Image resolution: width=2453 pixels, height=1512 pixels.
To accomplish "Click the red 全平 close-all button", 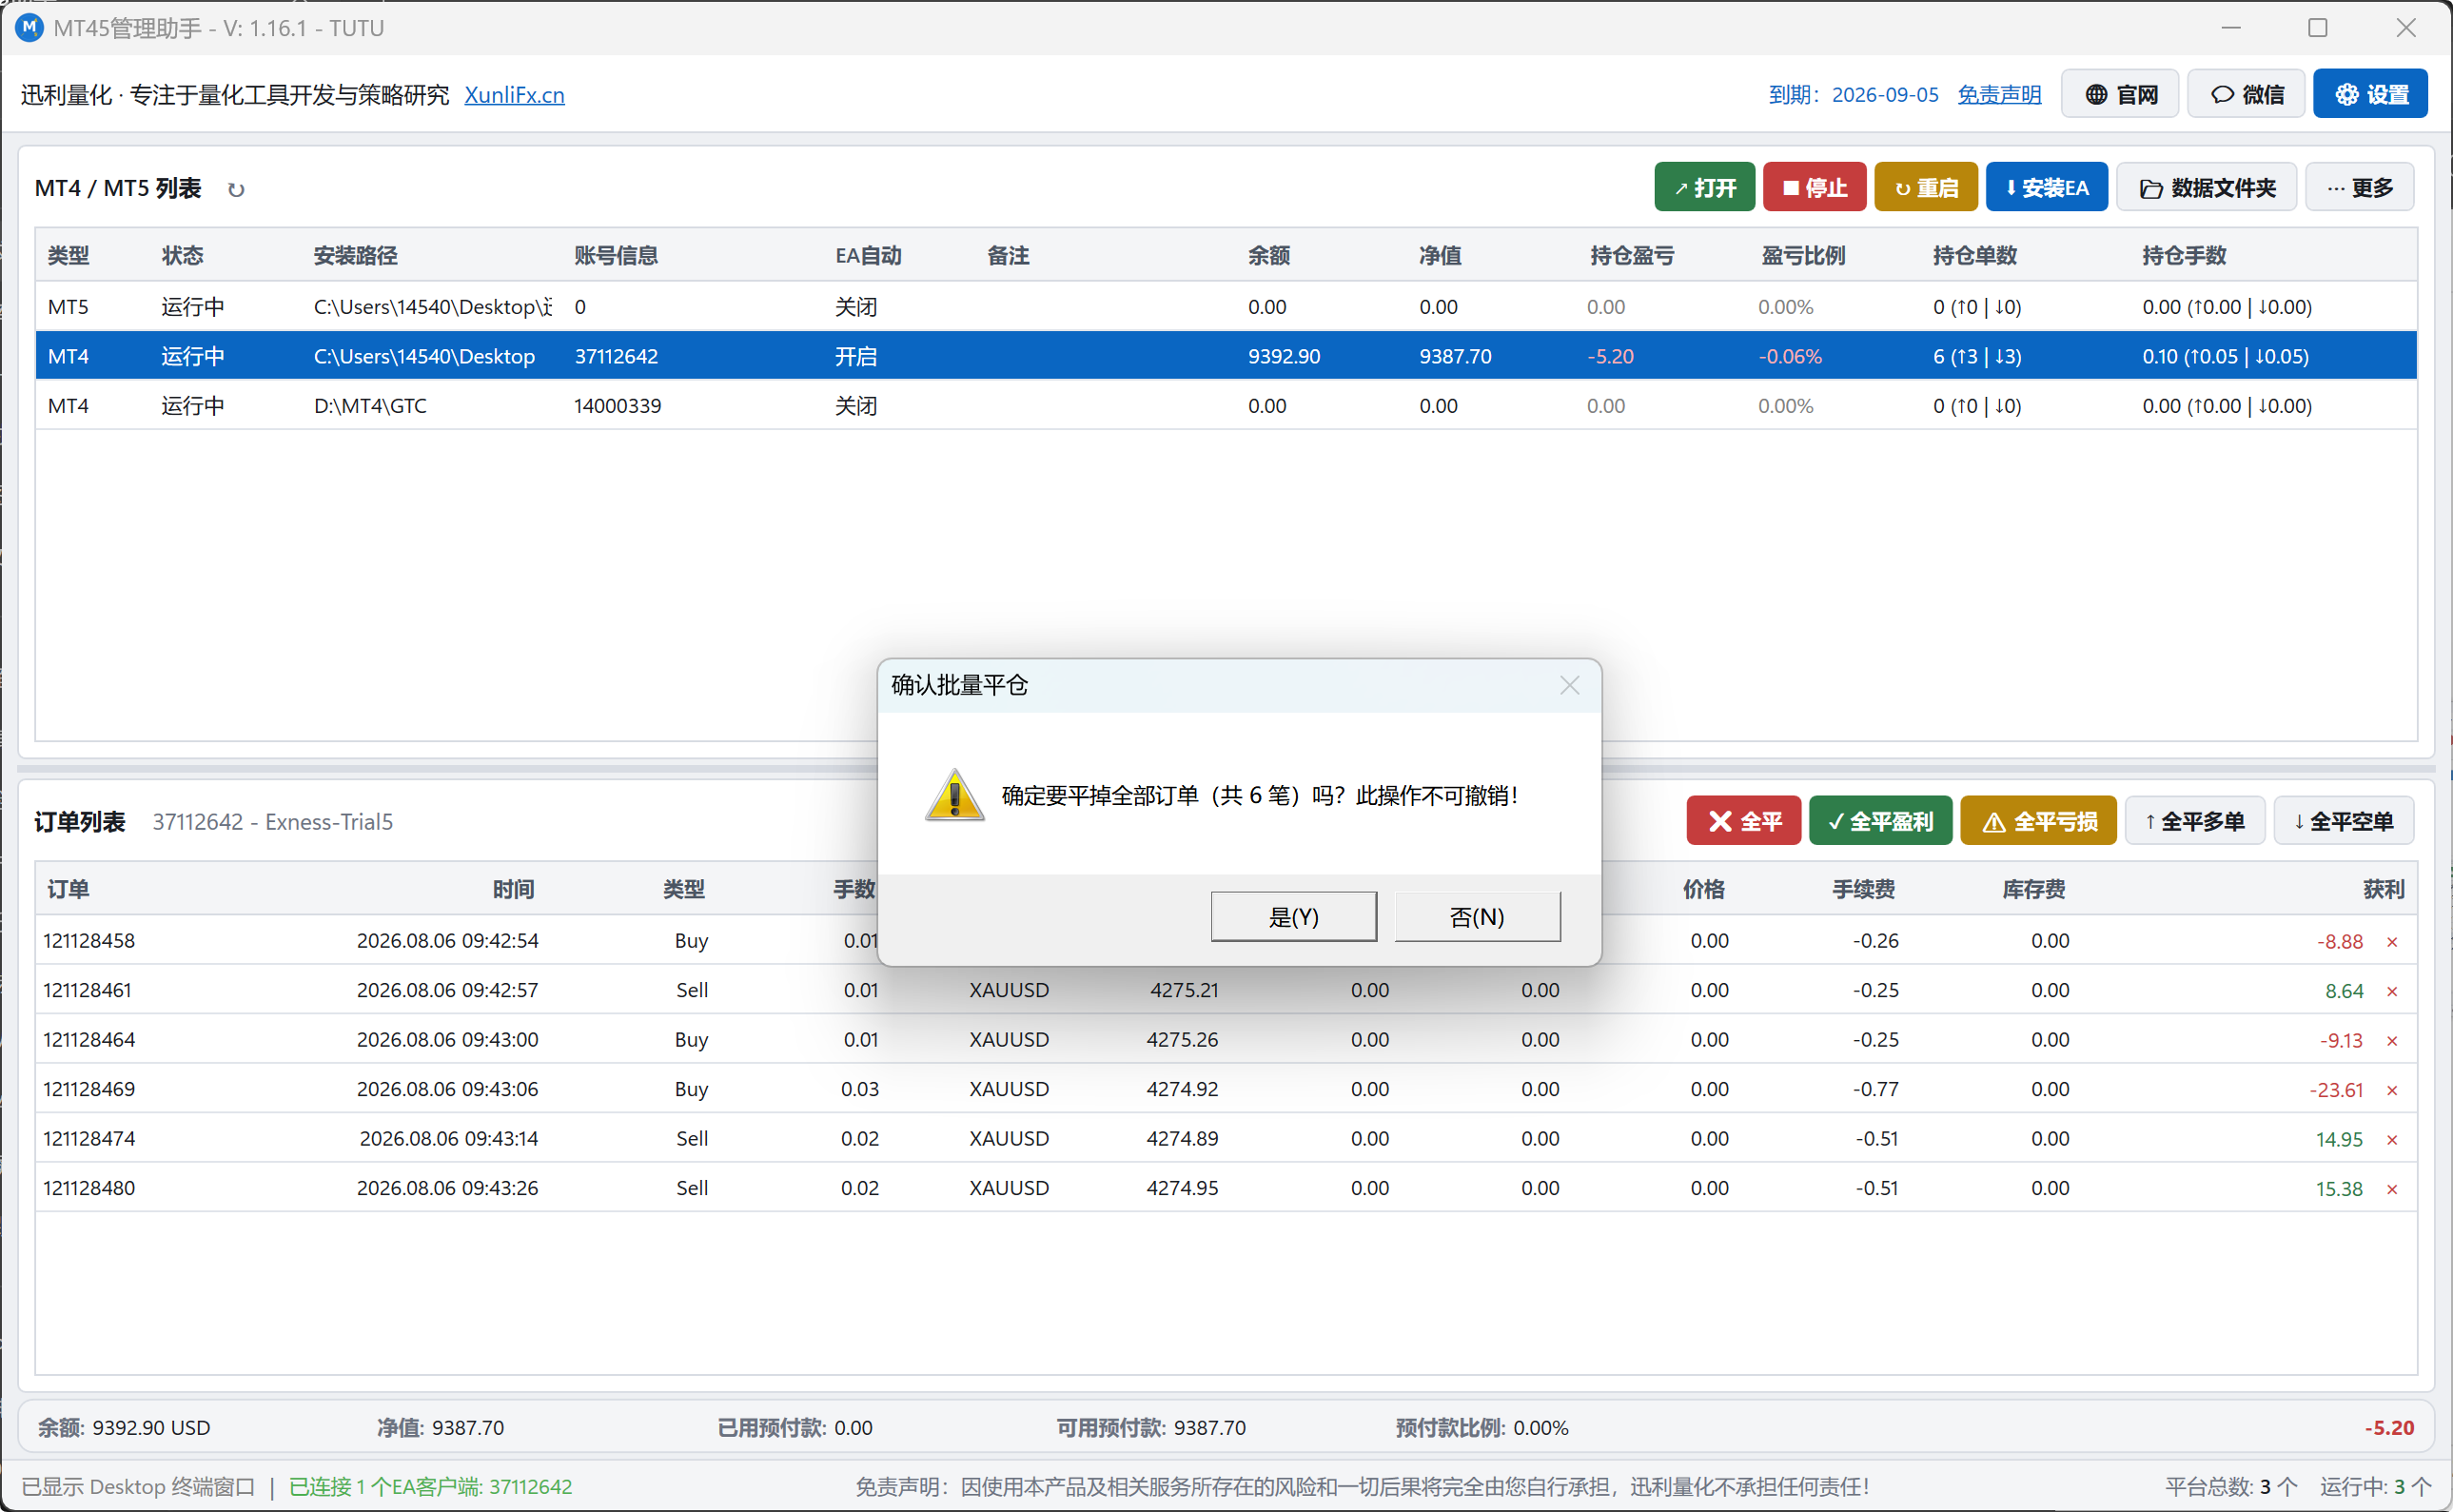I will 1743,821.
